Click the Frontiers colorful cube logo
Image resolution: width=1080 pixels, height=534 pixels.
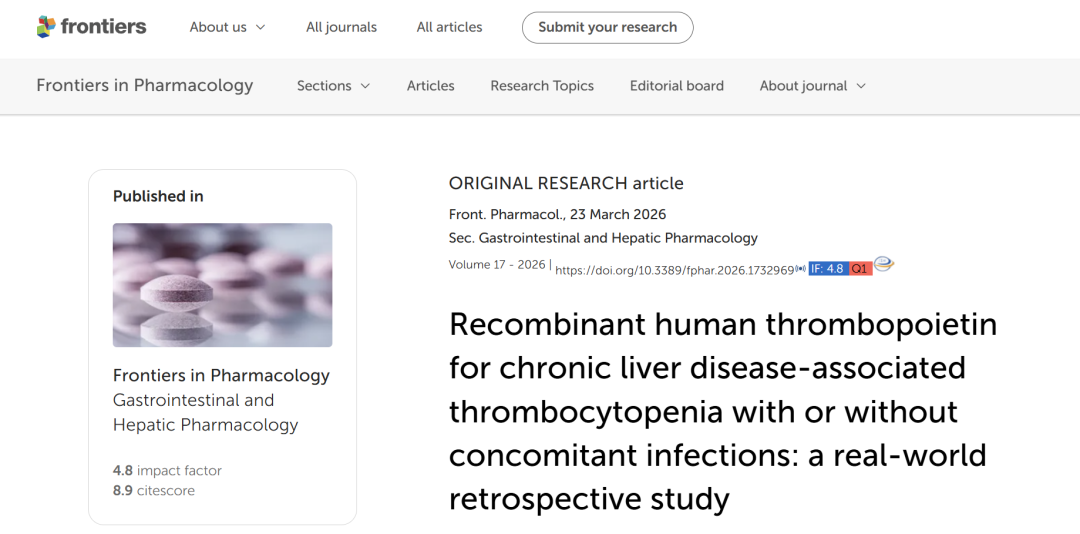coord(46,27)
